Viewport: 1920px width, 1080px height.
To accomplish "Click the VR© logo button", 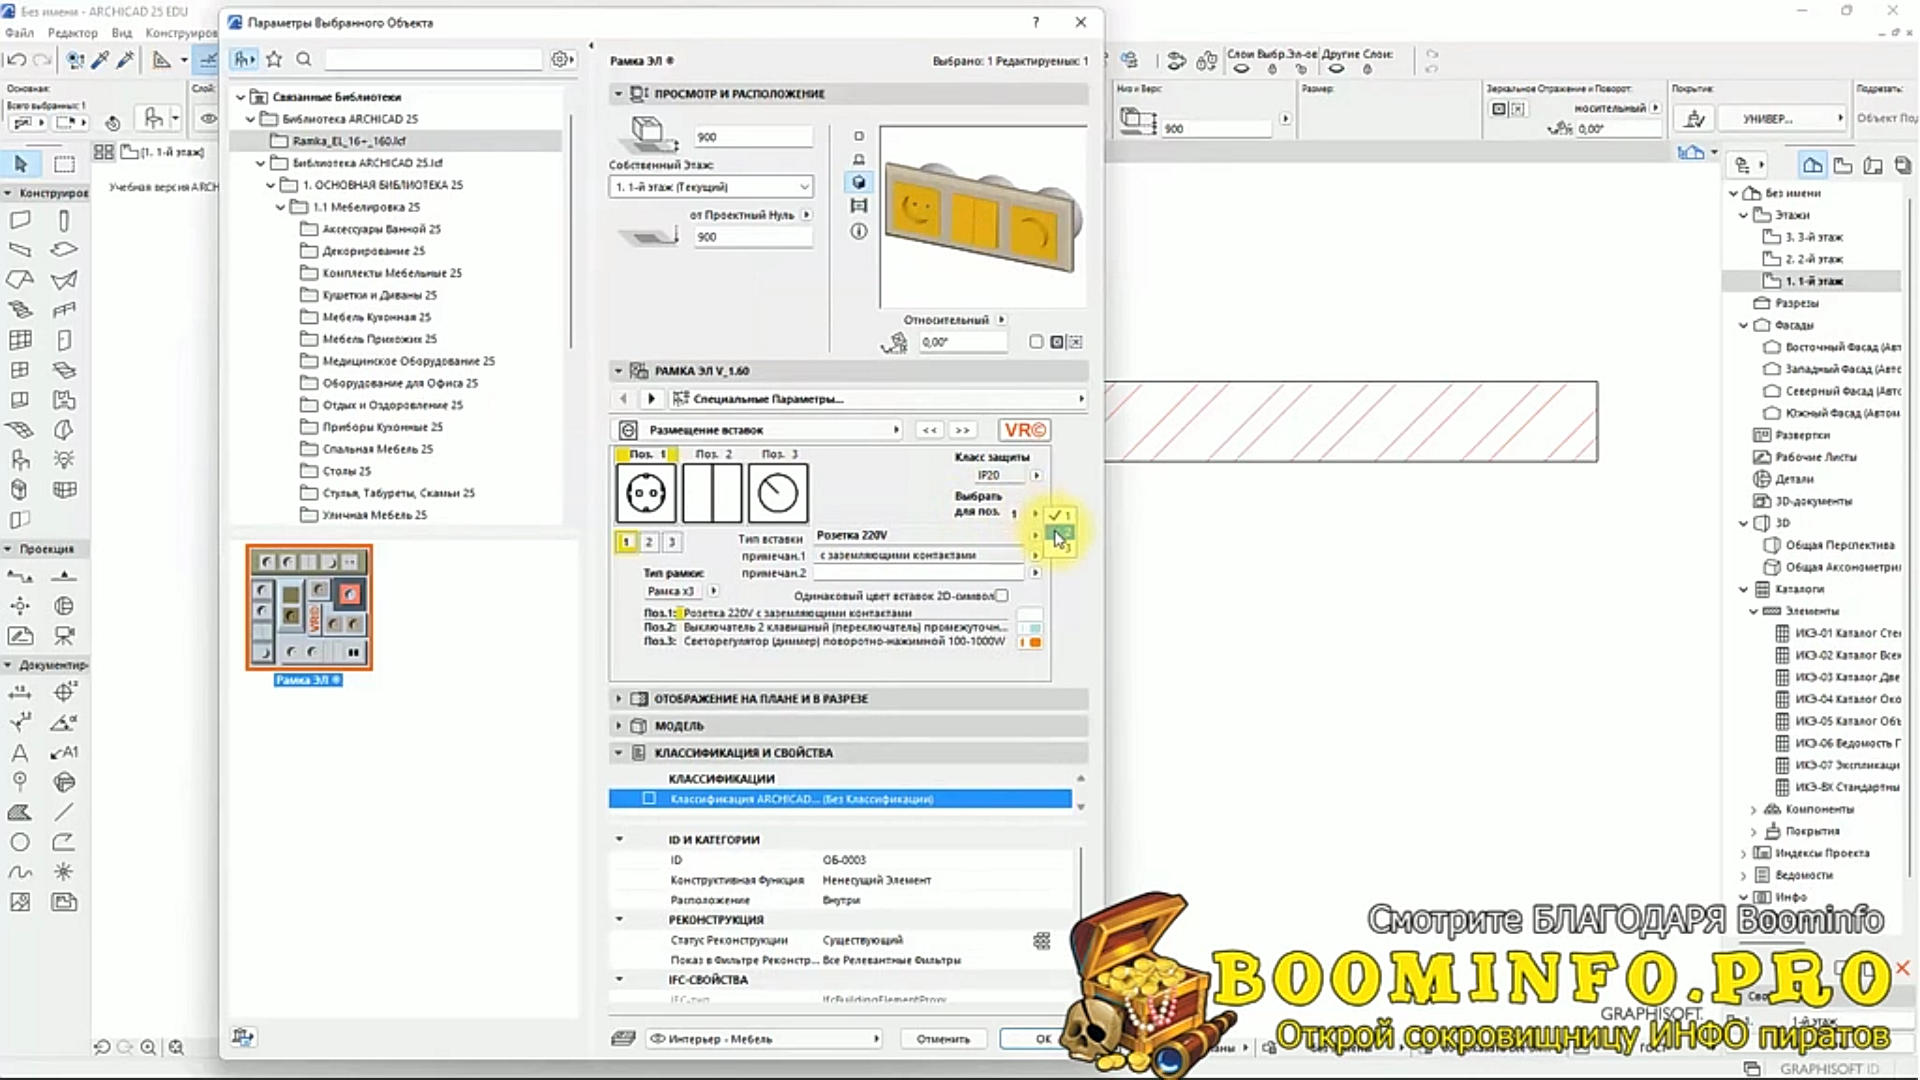I will [1024, 430].
